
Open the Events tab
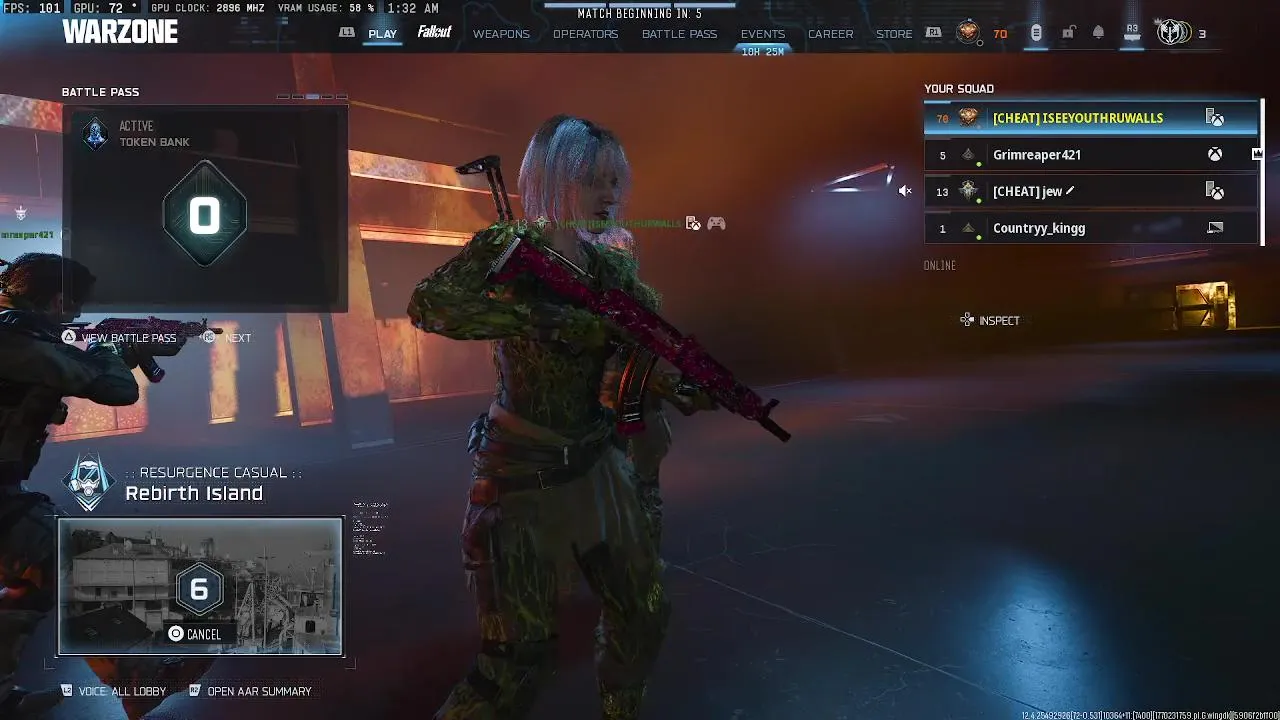[763, 34]
